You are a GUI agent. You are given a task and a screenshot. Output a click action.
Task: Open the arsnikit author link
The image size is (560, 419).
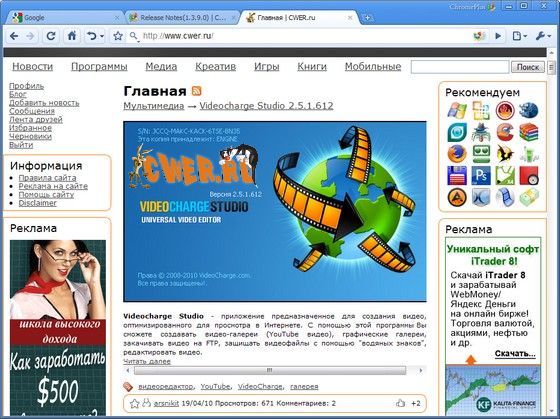[166, 404]
